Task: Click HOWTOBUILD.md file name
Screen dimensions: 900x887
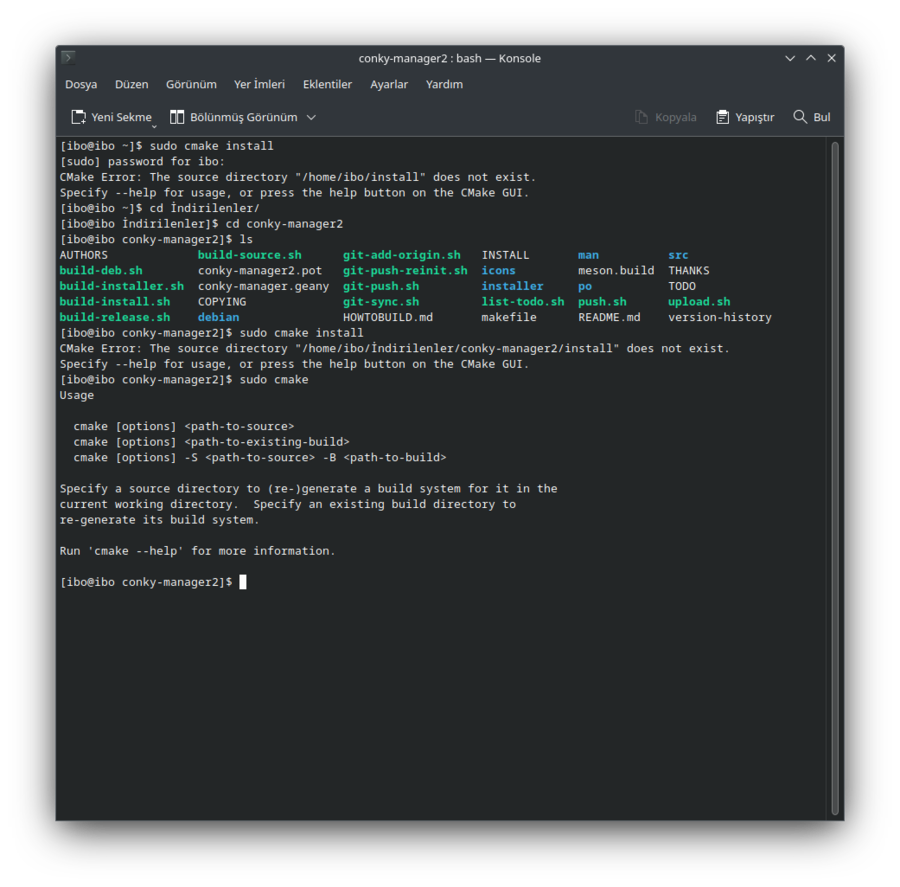Action: pyautogui.click(x=388, y=317)
